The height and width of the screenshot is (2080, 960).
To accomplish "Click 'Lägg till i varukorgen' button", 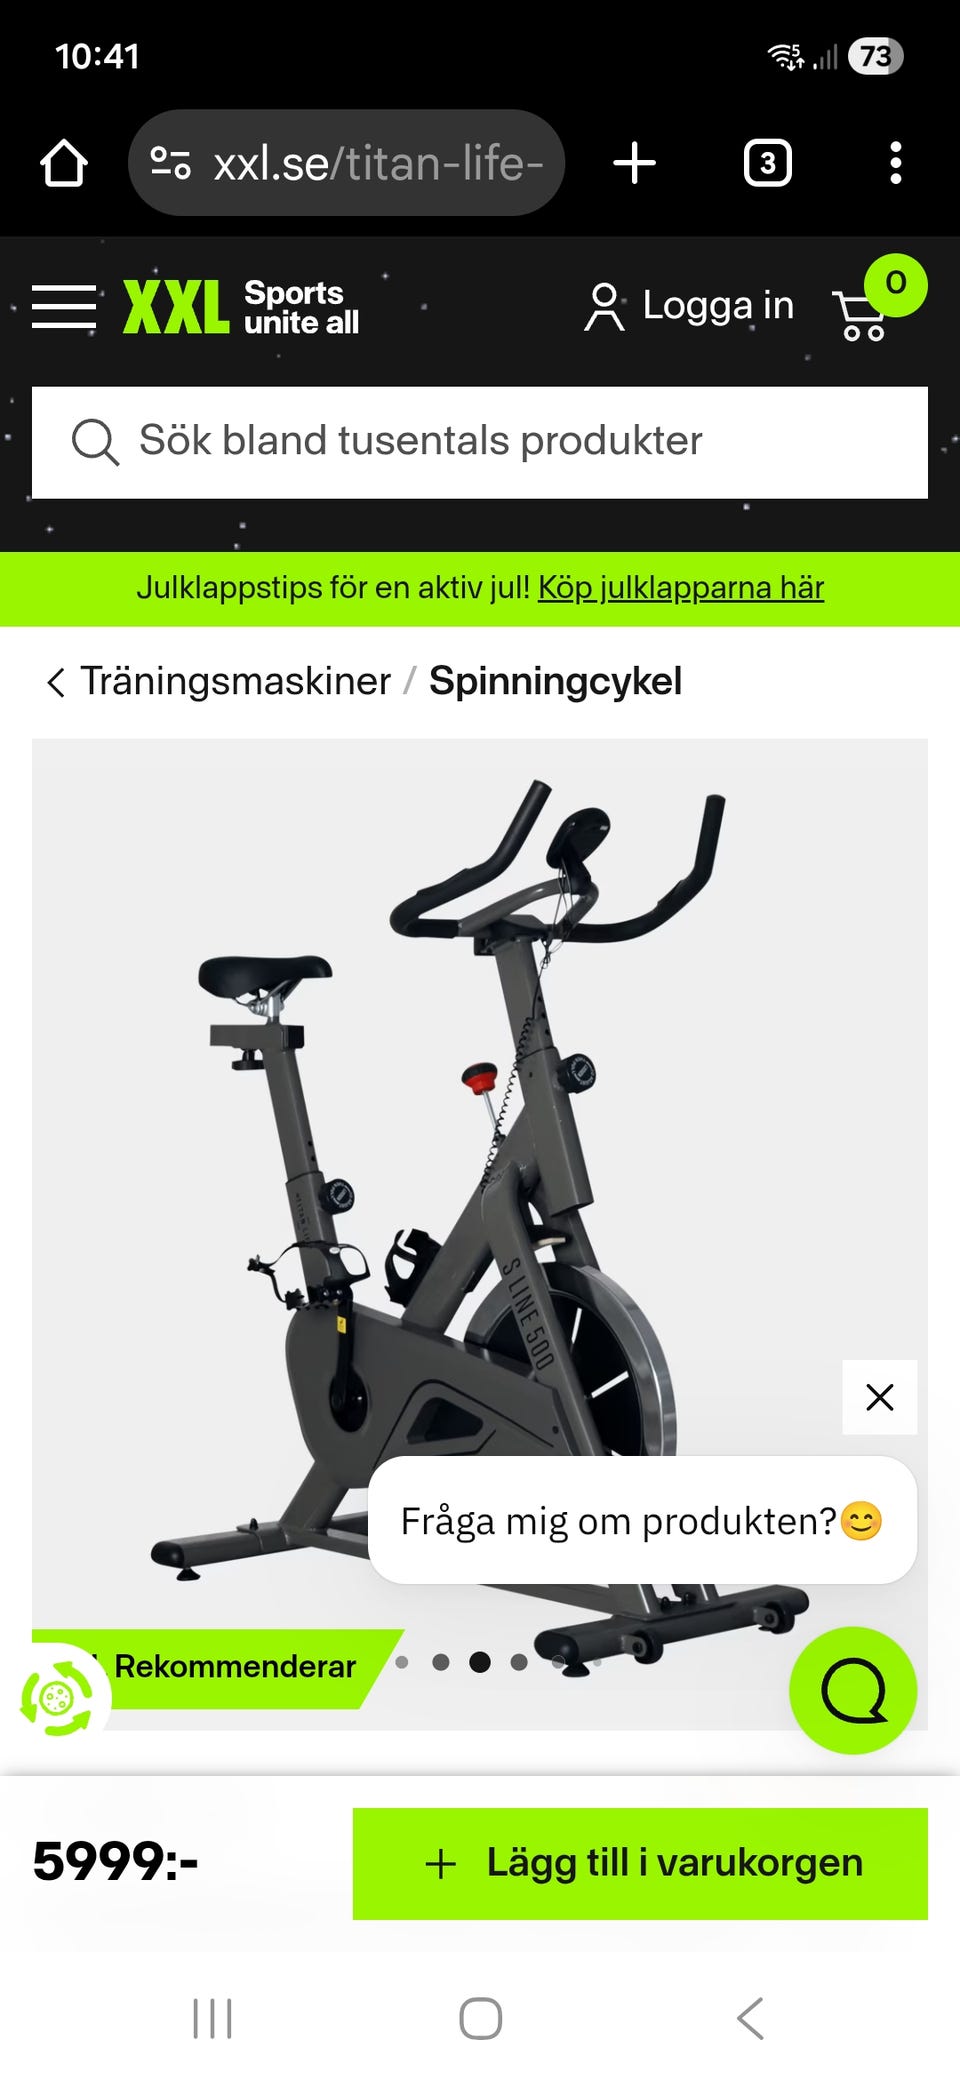I will [640, 1863].
